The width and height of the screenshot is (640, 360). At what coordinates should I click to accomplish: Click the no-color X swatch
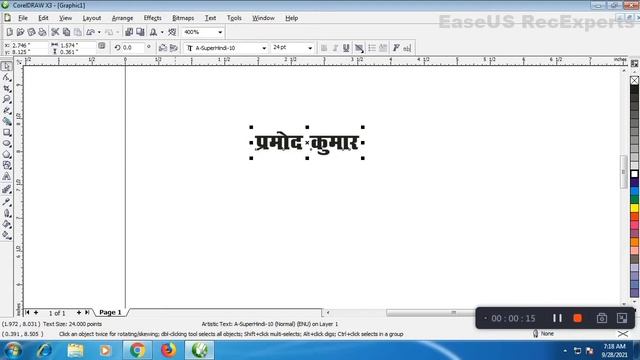[634, 80]
